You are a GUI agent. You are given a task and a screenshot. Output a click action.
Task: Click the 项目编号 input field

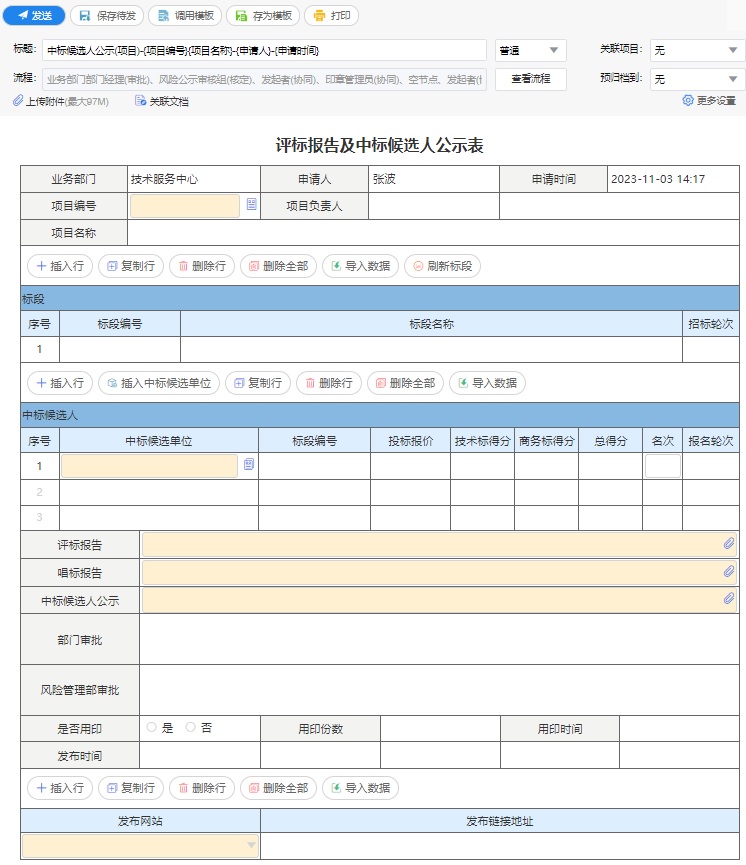point(185,205)
